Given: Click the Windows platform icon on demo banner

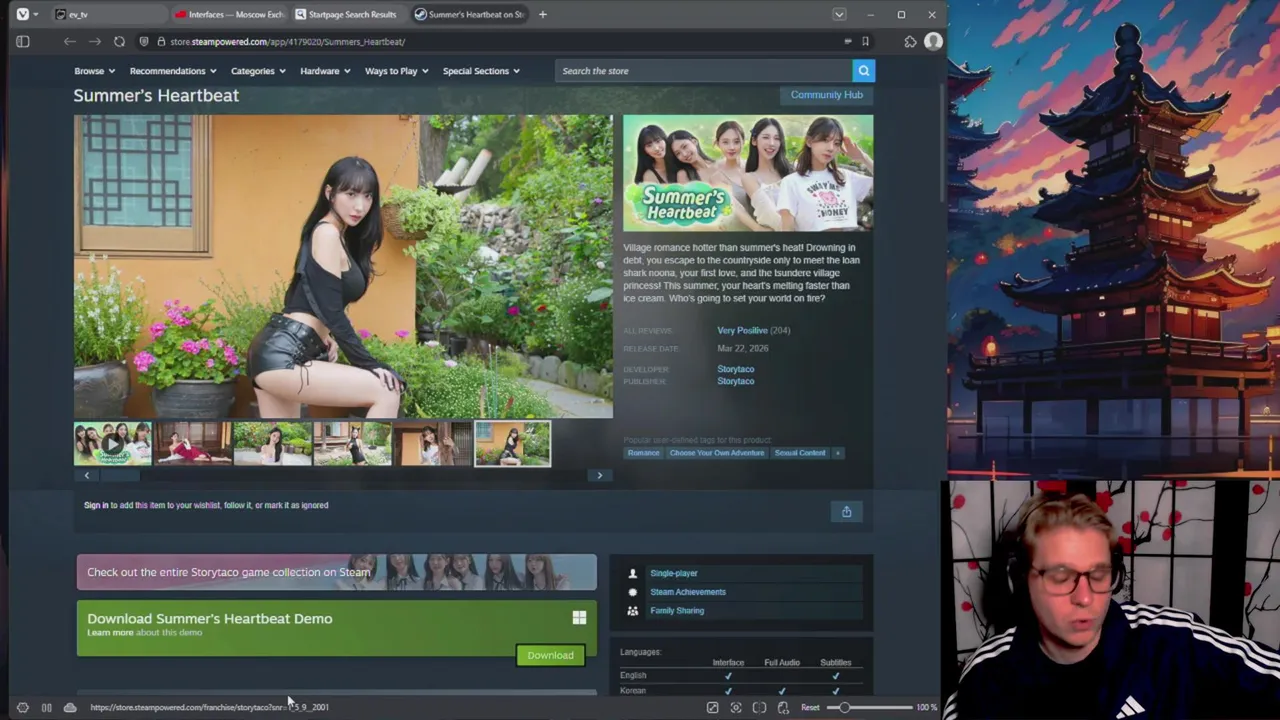Looking at the screenshot, I should coord(579,618).
